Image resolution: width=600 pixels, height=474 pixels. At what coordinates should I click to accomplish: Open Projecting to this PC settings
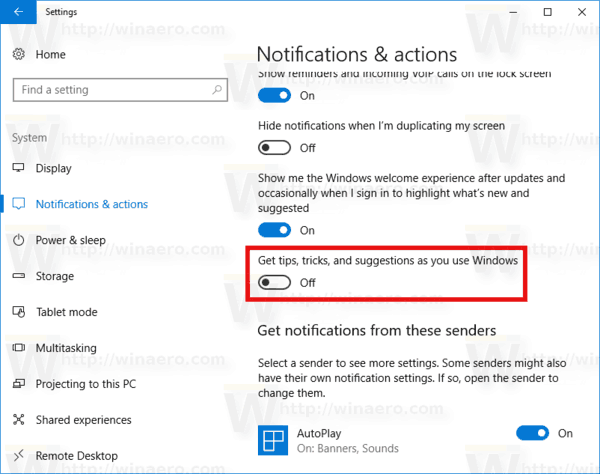[x=86, y=384]
